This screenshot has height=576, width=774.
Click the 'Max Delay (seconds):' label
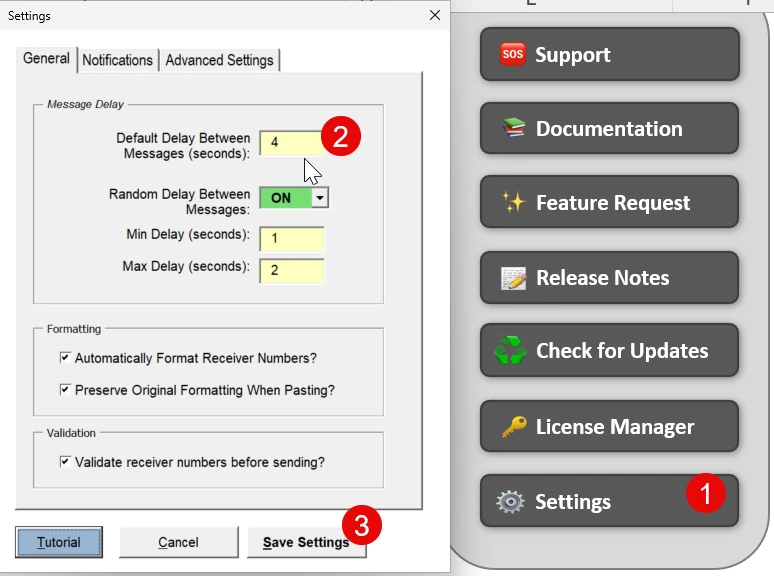click(186, 266)
